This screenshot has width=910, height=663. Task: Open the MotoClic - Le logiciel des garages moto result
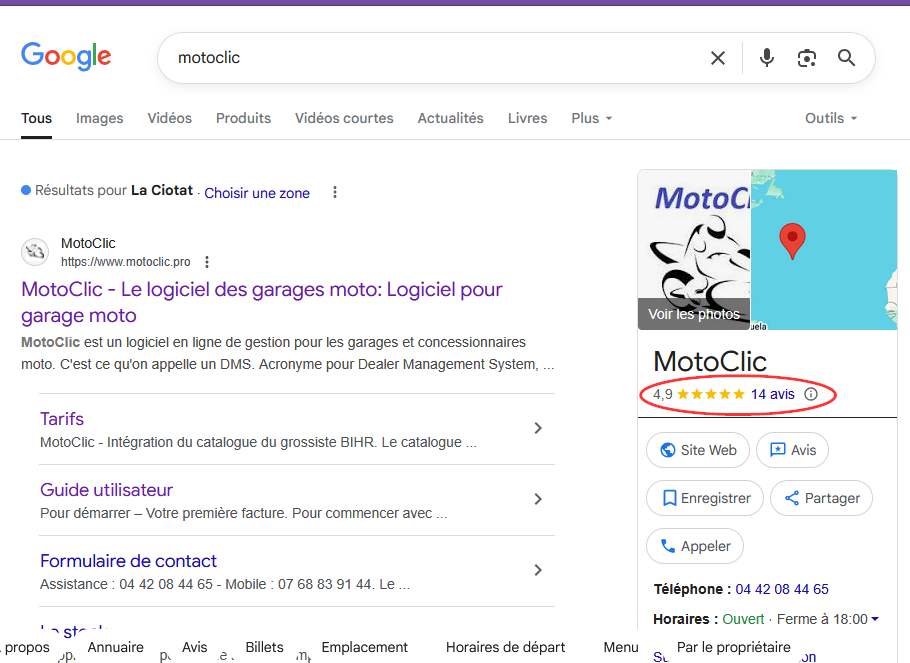(x=262, y=302)
